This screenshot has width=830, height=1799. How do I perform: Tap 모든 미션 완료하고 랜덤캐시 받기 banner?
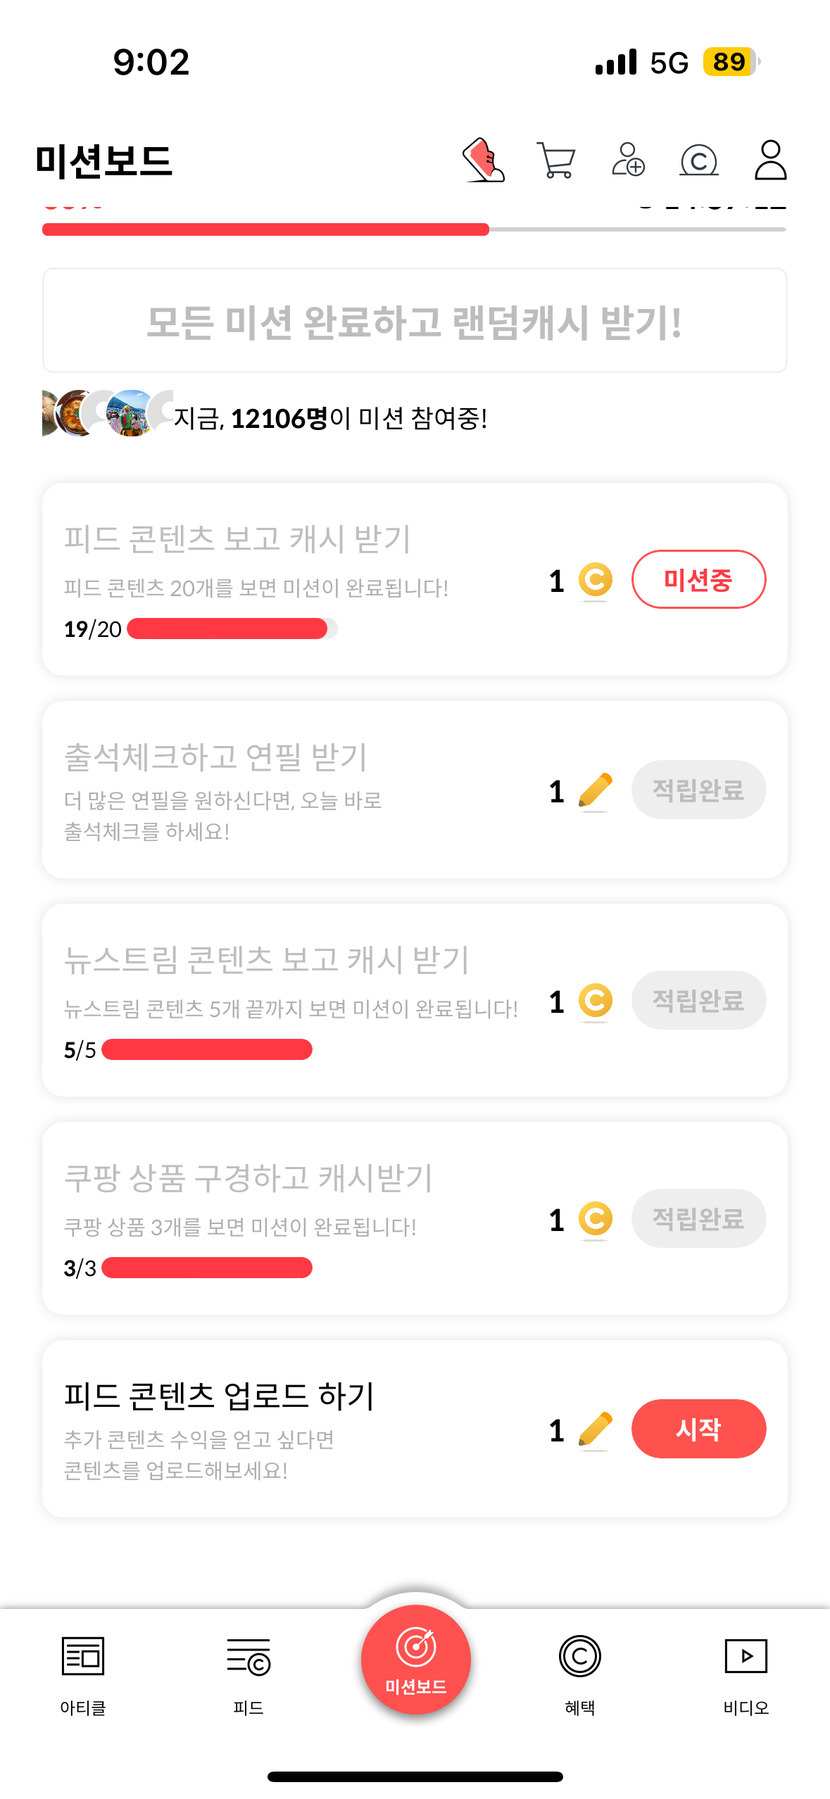[x=414, y=322]
